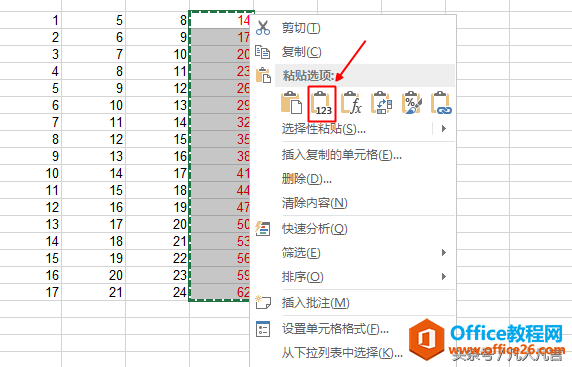Click second-column cell in row with 12, 16, 19
The height and width of the screenshot is (367, 572).
coord(93,207)
